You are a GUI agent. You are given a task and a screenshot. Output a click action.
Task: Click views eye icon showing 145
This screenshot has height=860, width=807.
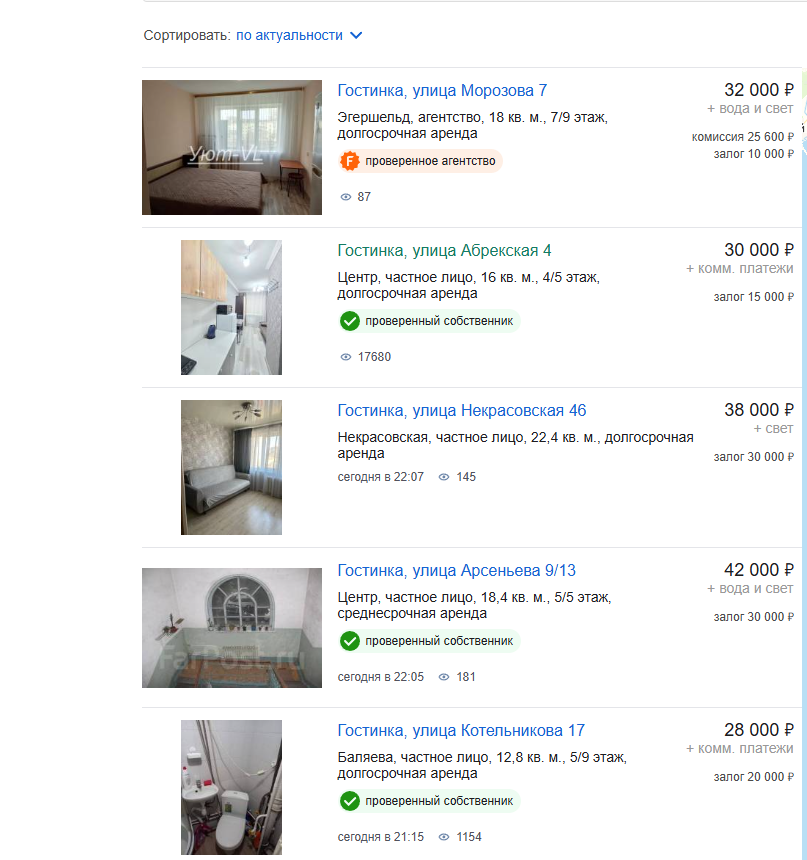point(444,477)
